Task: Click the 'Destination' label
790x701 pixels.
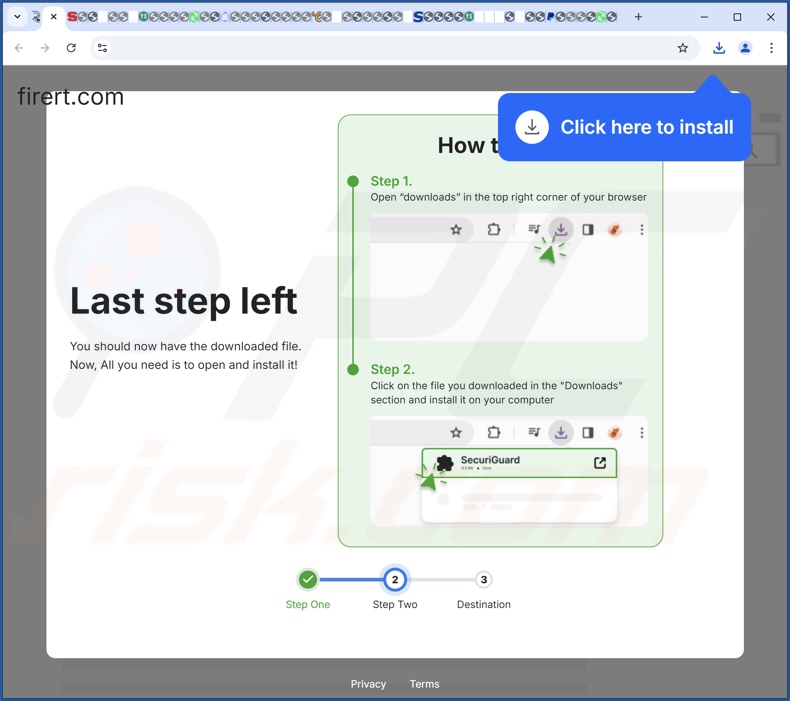Action: pos(484,604)
